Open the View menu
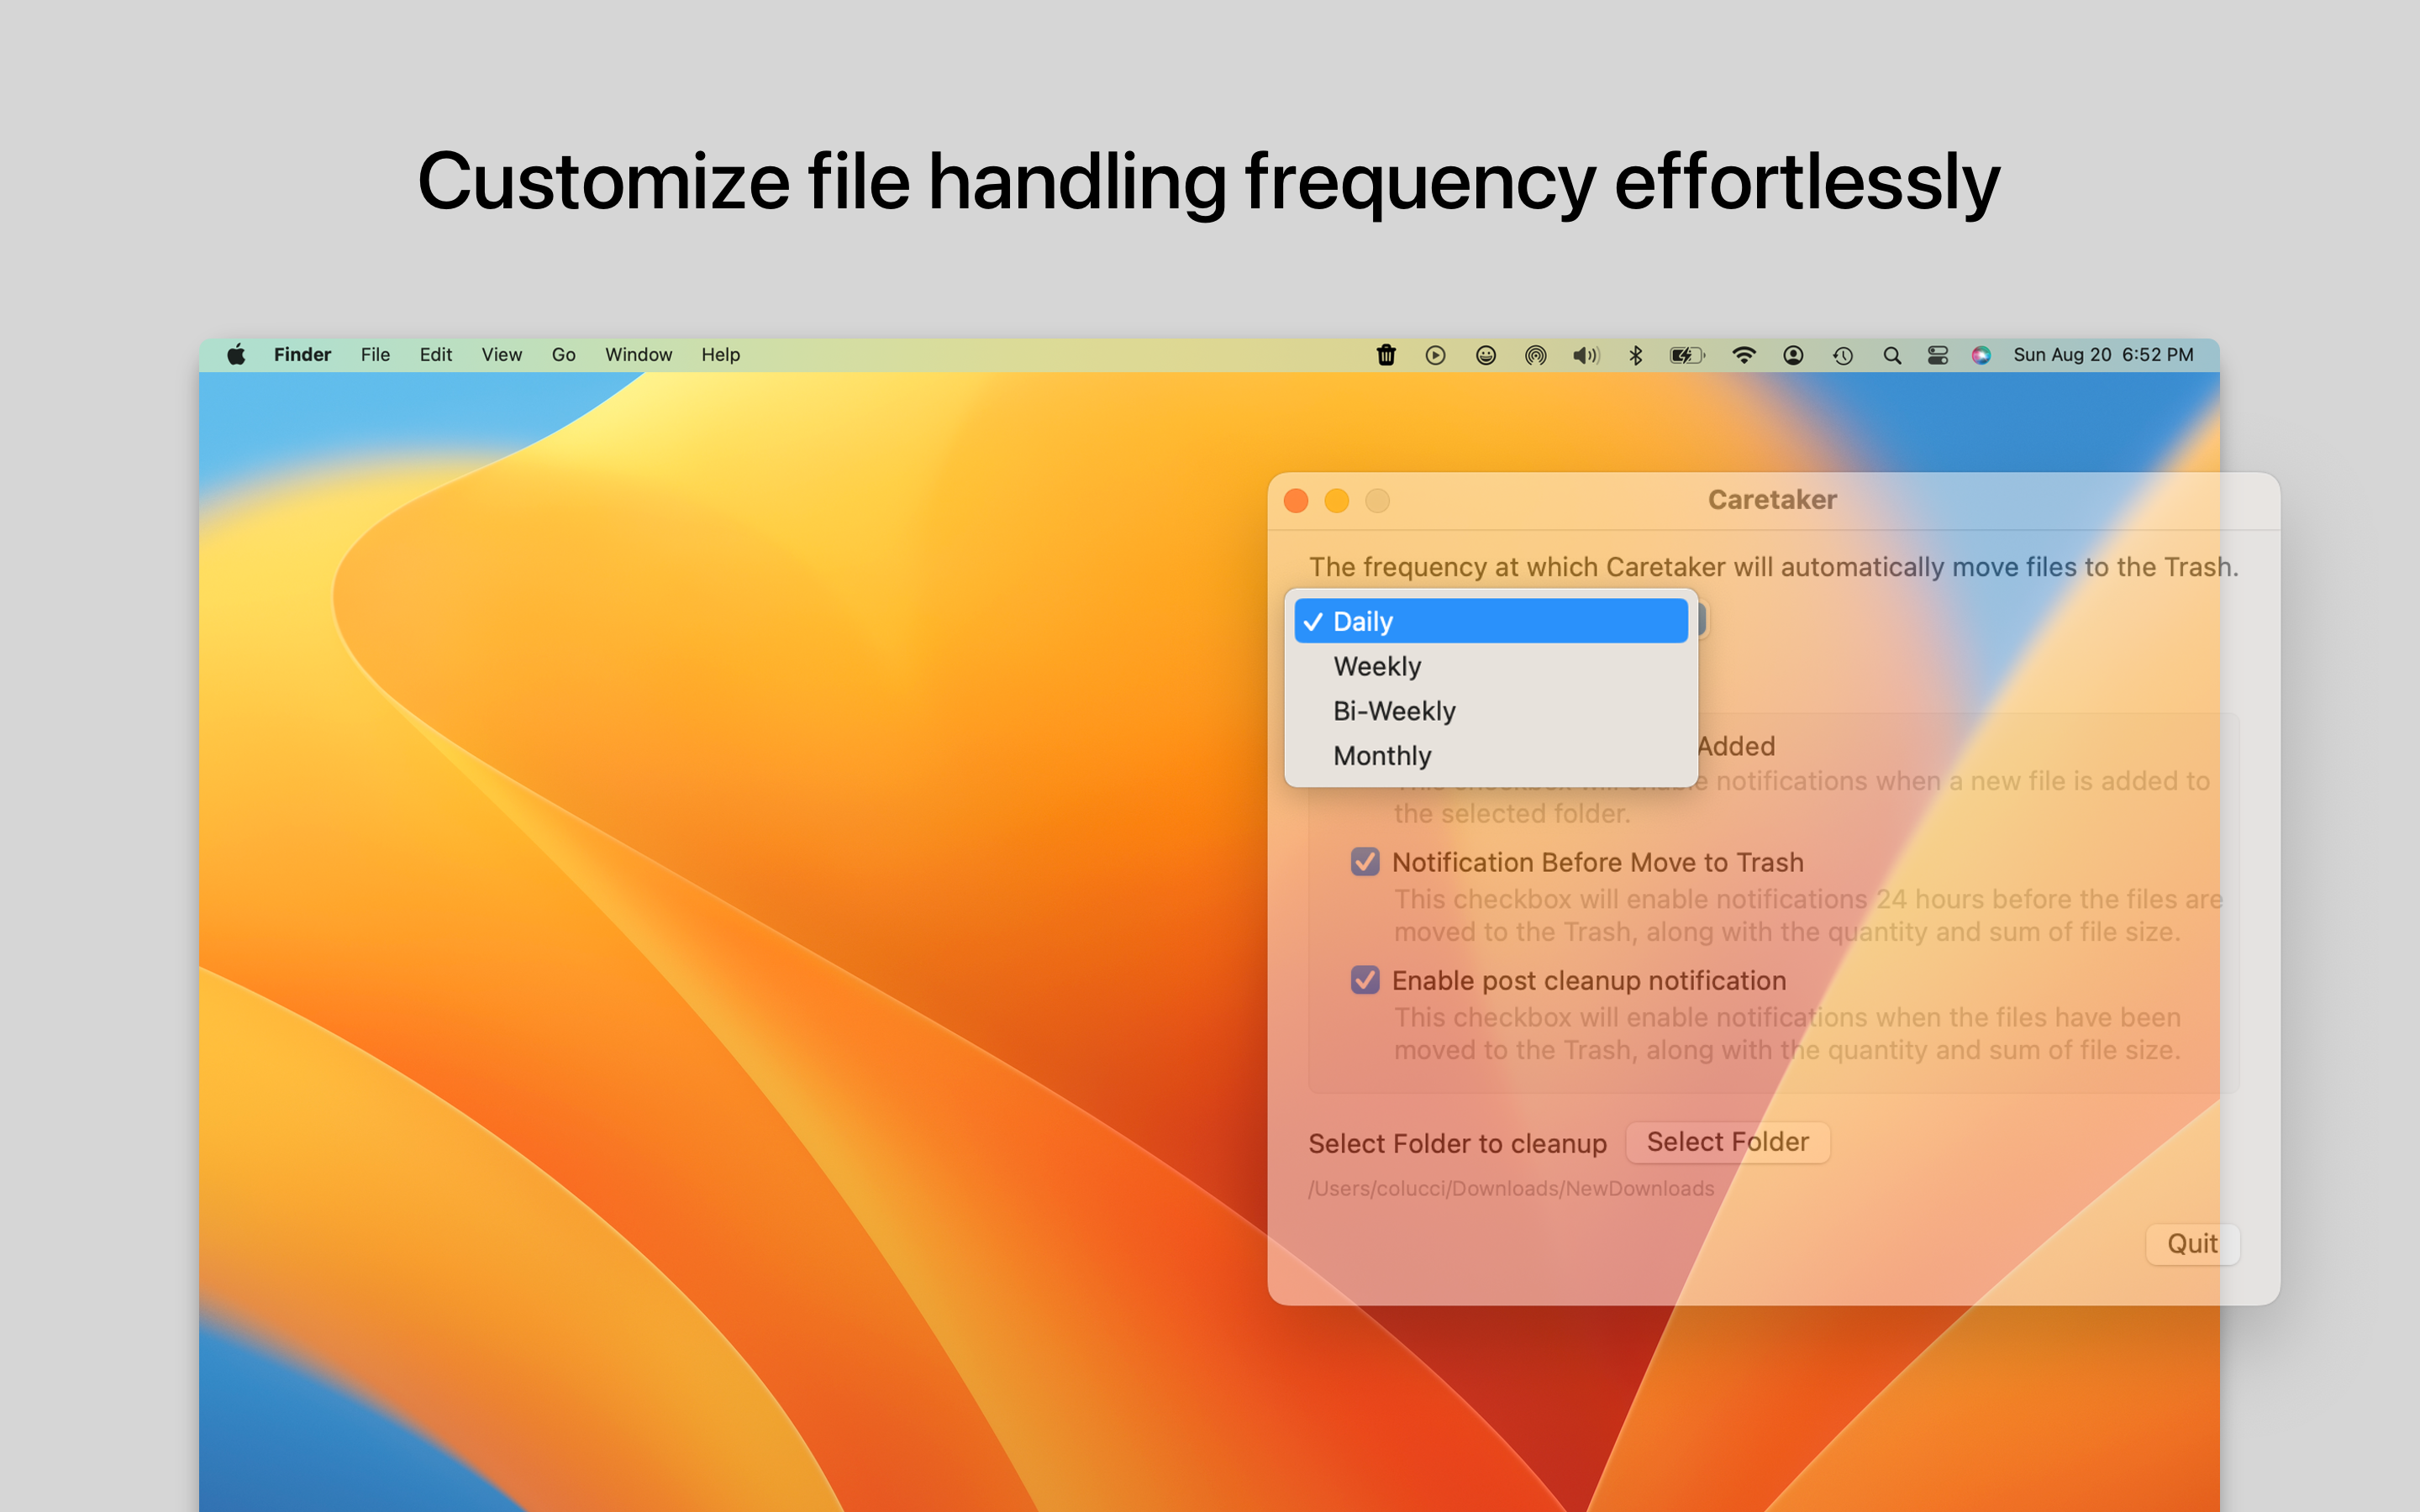 [x=501, y=355]
